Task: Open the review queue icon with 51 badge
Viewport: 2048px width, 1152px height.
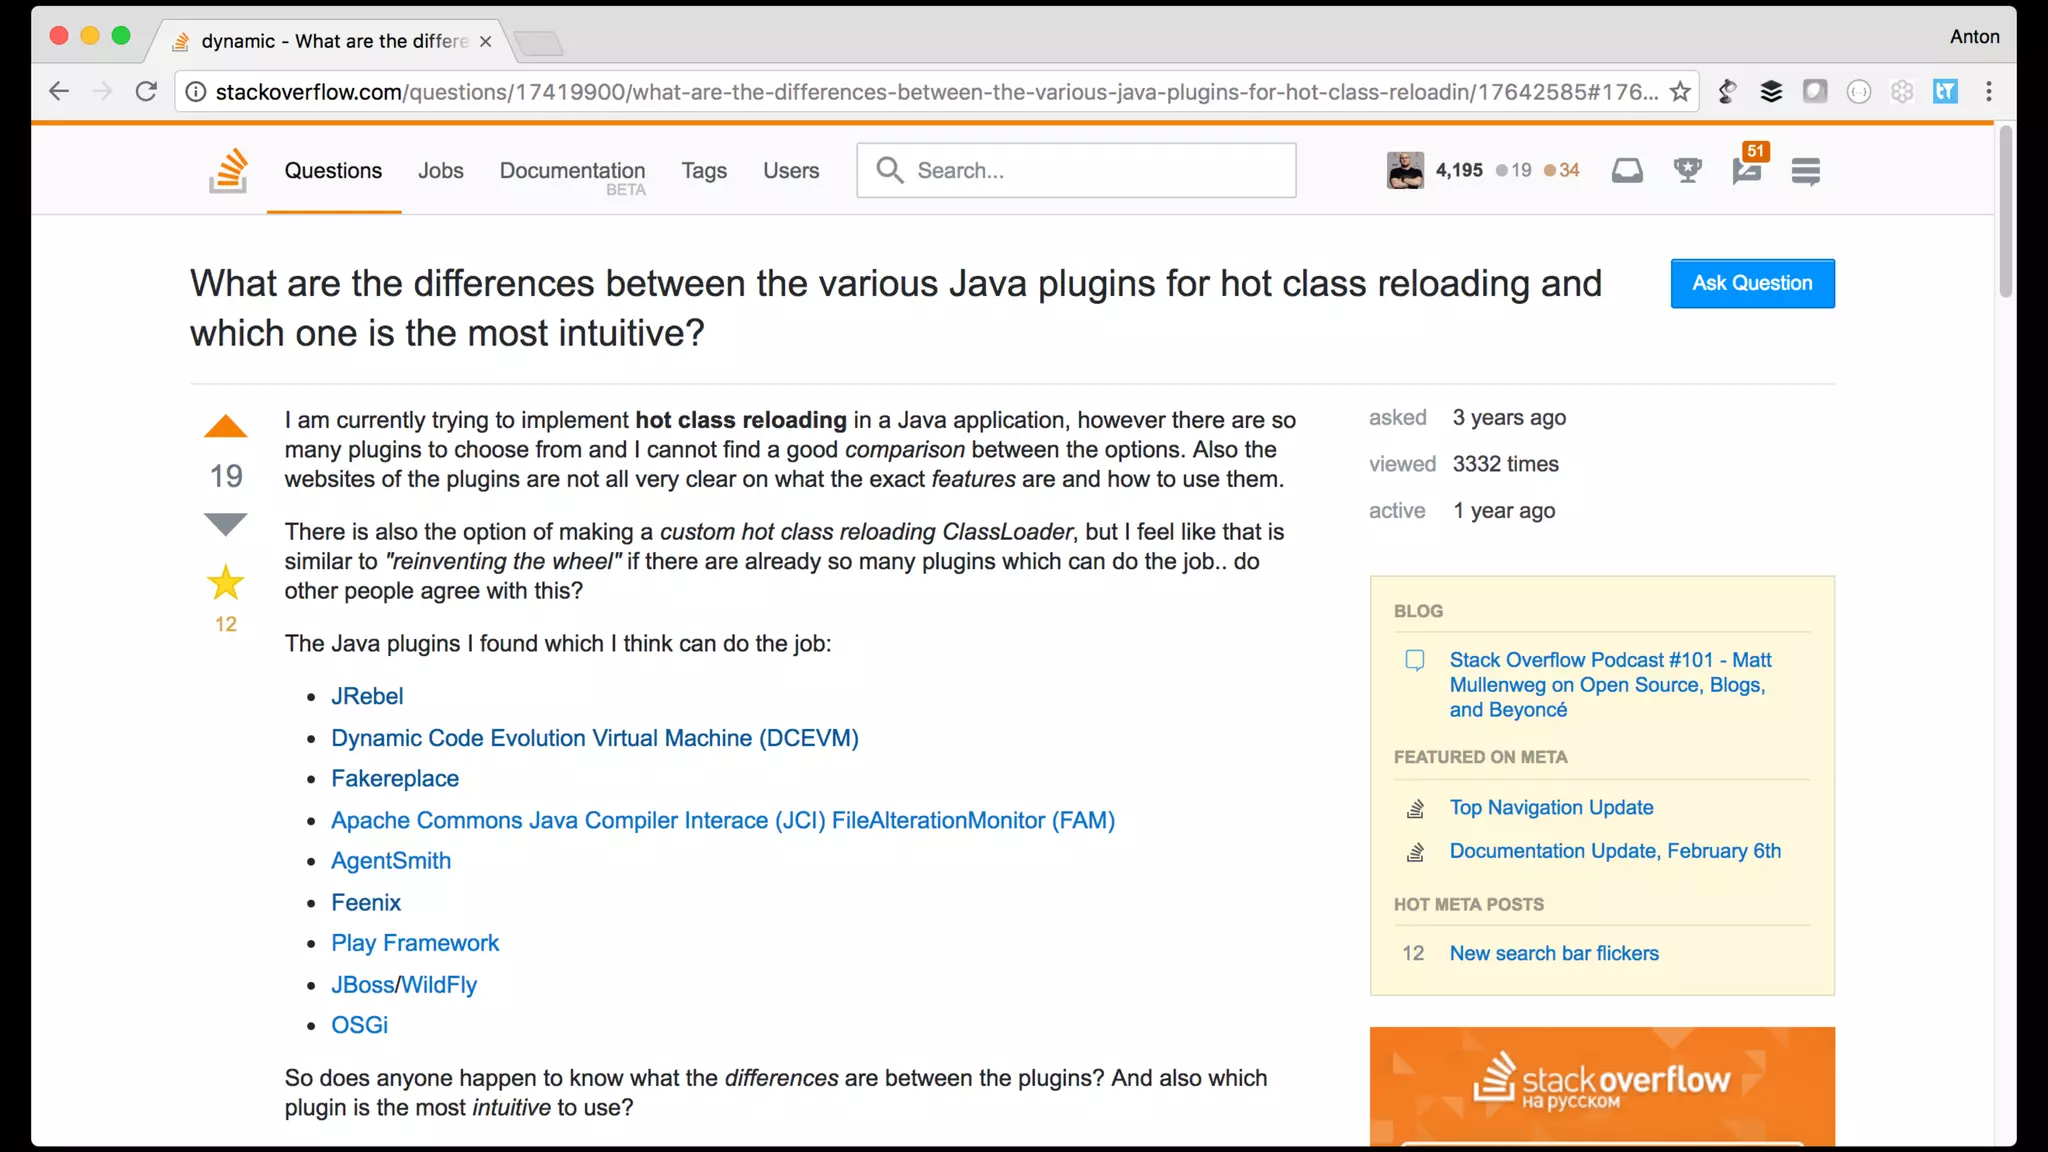Action: [x=1747, y=171]
